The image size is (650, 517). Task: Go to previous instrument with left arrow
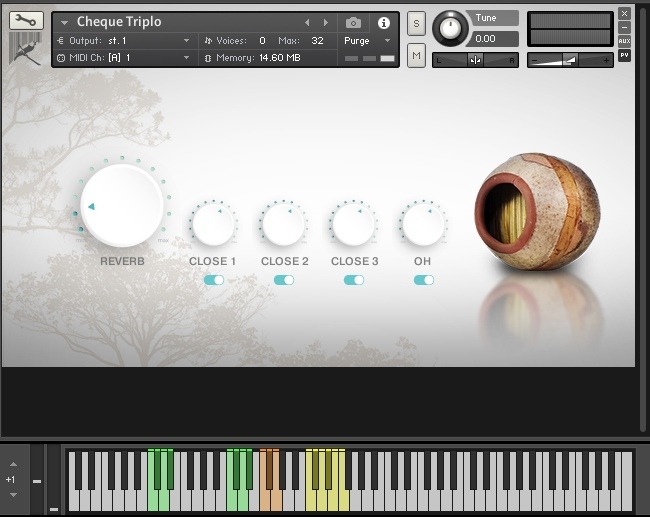[307, 22]
